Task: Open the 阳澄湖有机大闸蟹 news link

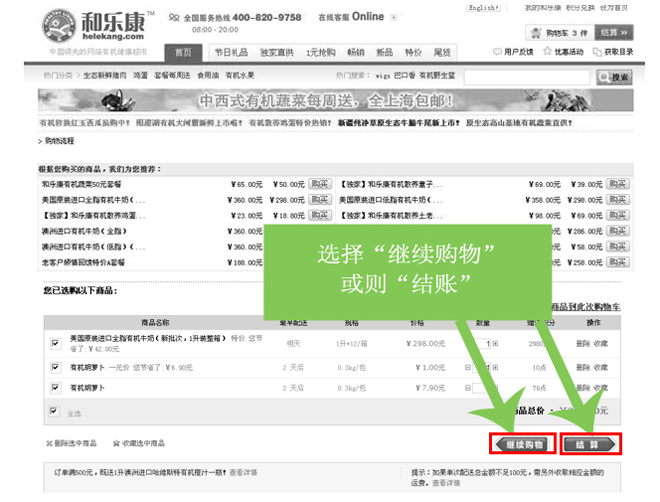Action: click(189, 123)
